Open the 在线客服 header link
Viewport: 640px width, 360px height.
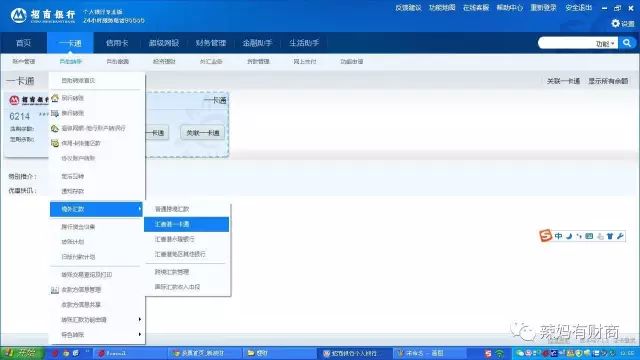pyautogui.click(x=476, y=8)
